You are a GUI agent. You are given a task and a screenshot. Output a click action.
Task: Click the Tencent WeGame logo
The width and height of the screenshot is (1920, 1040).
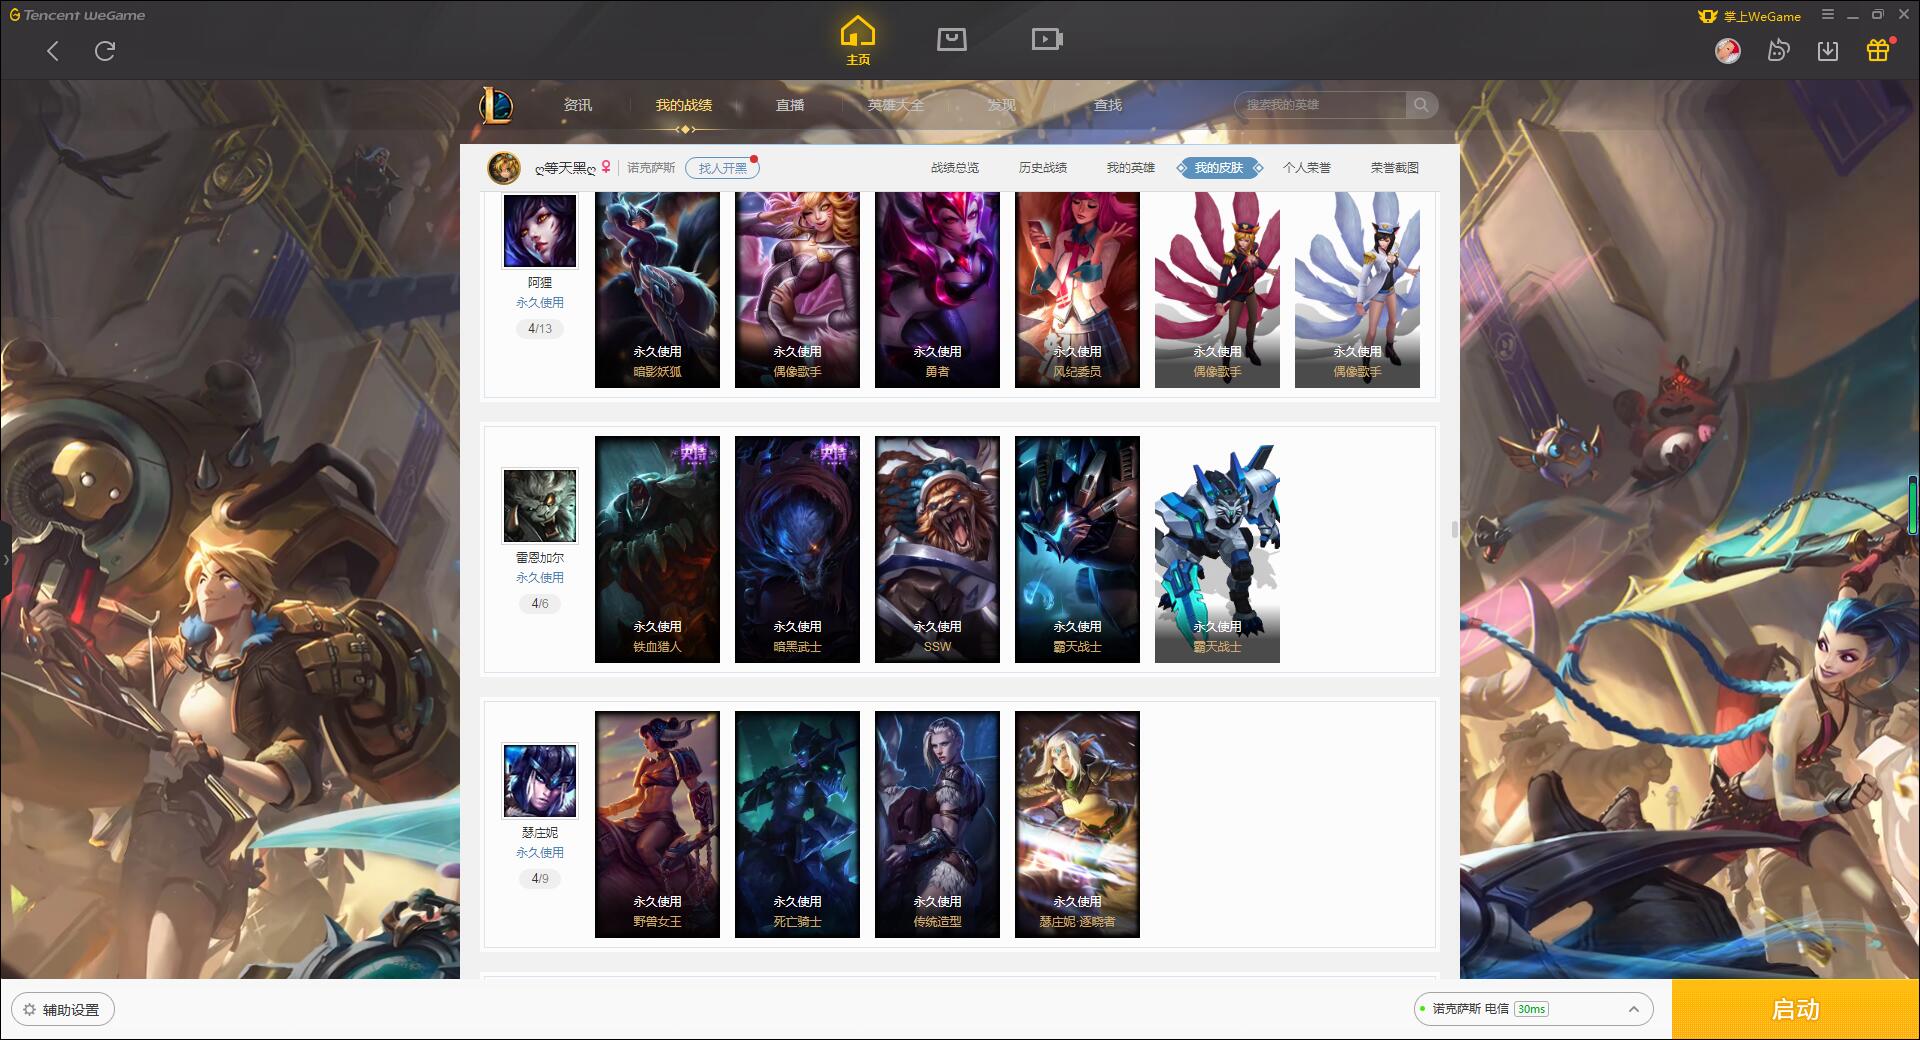click(x=78, y=15)
